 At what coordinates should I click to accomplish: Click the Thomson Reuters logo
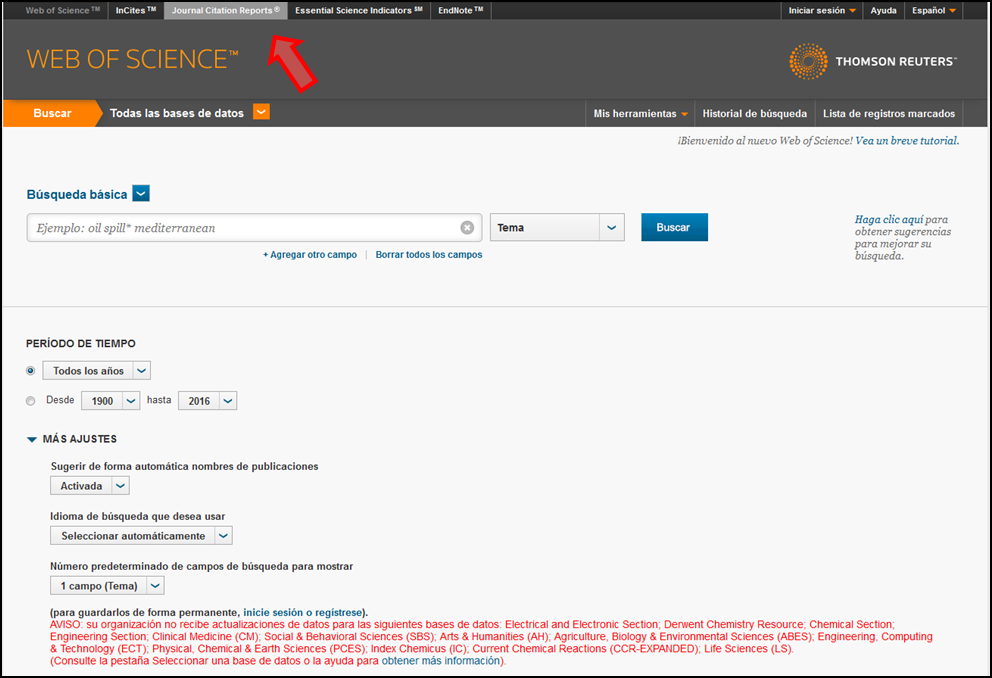(872, 61)
